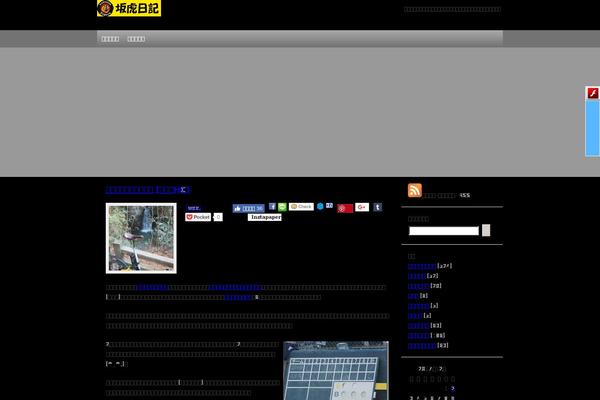Click the search submit button beside the input
Screen dimensions: 600x400
tap(486, 230)
